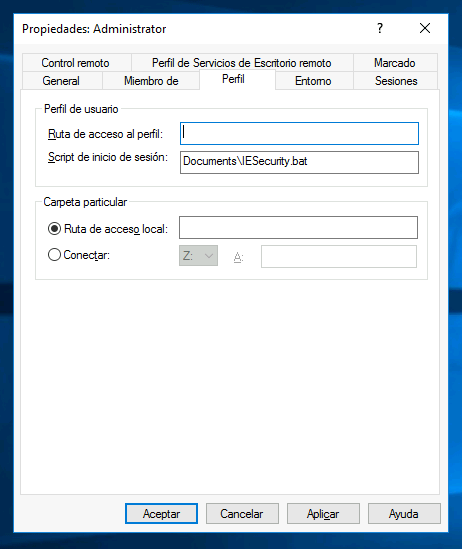Click the Script de inicio de sesión field

coord(299,162)
